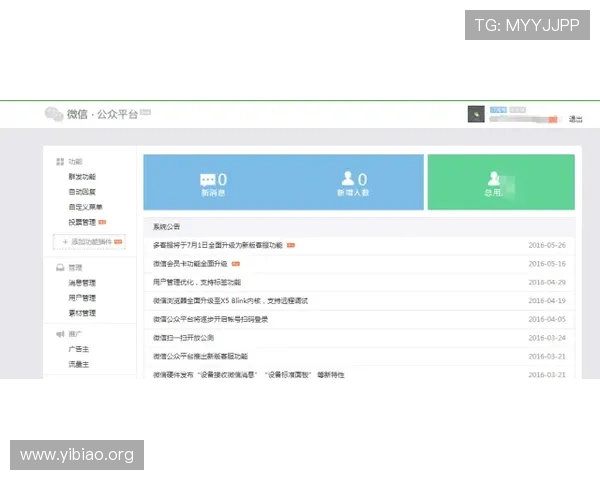Open announcement 微信公众平台将逐步开启帐号扫码登录
The image size is (600, 480).
coord(210,319)
